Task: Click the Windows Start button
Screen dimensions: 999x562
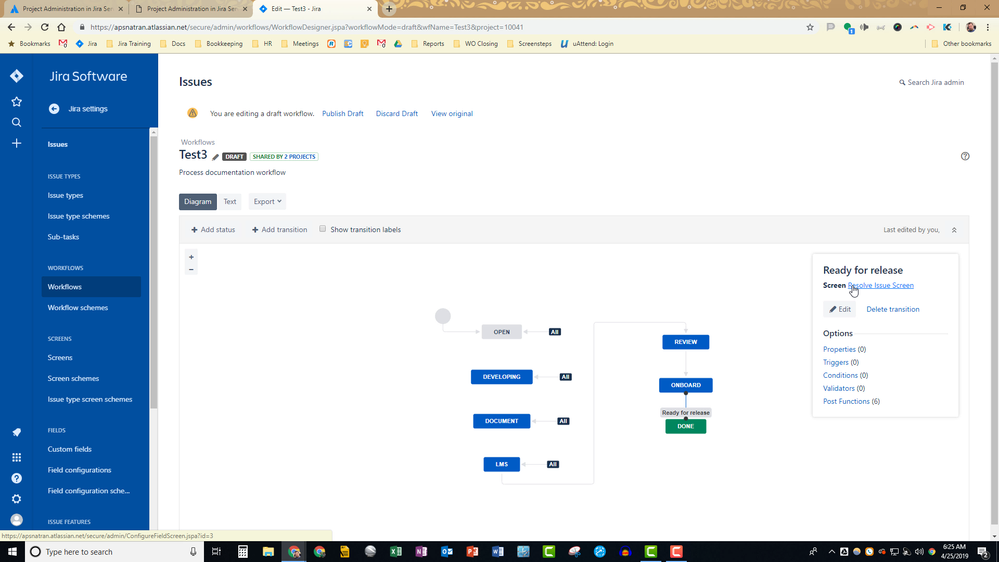Action: [x=12, y=552]
